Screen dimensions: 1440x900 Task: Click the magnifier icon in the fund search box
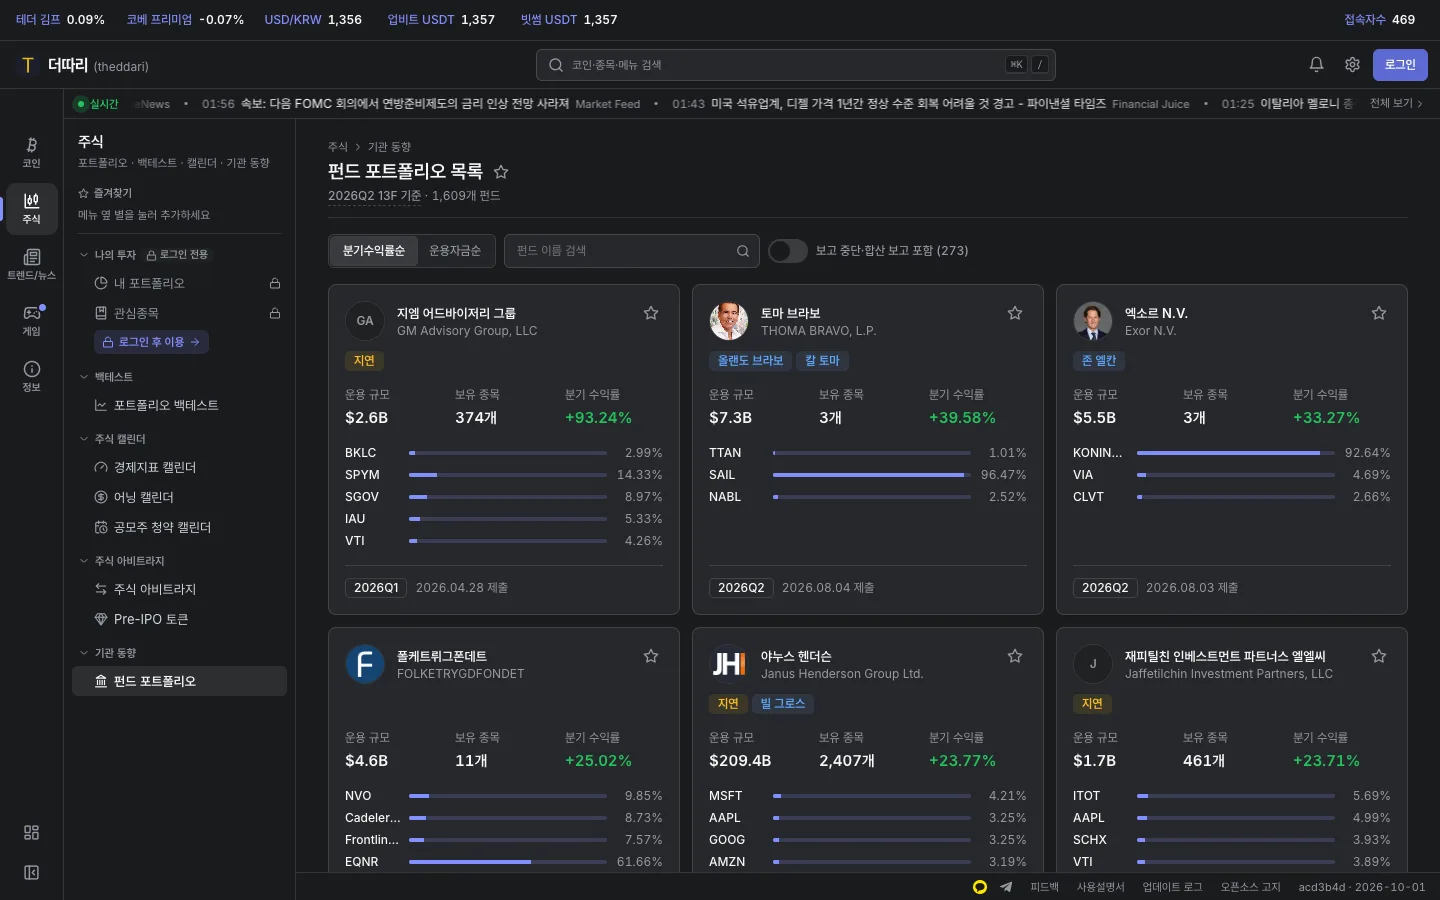[x=743, y=251]
